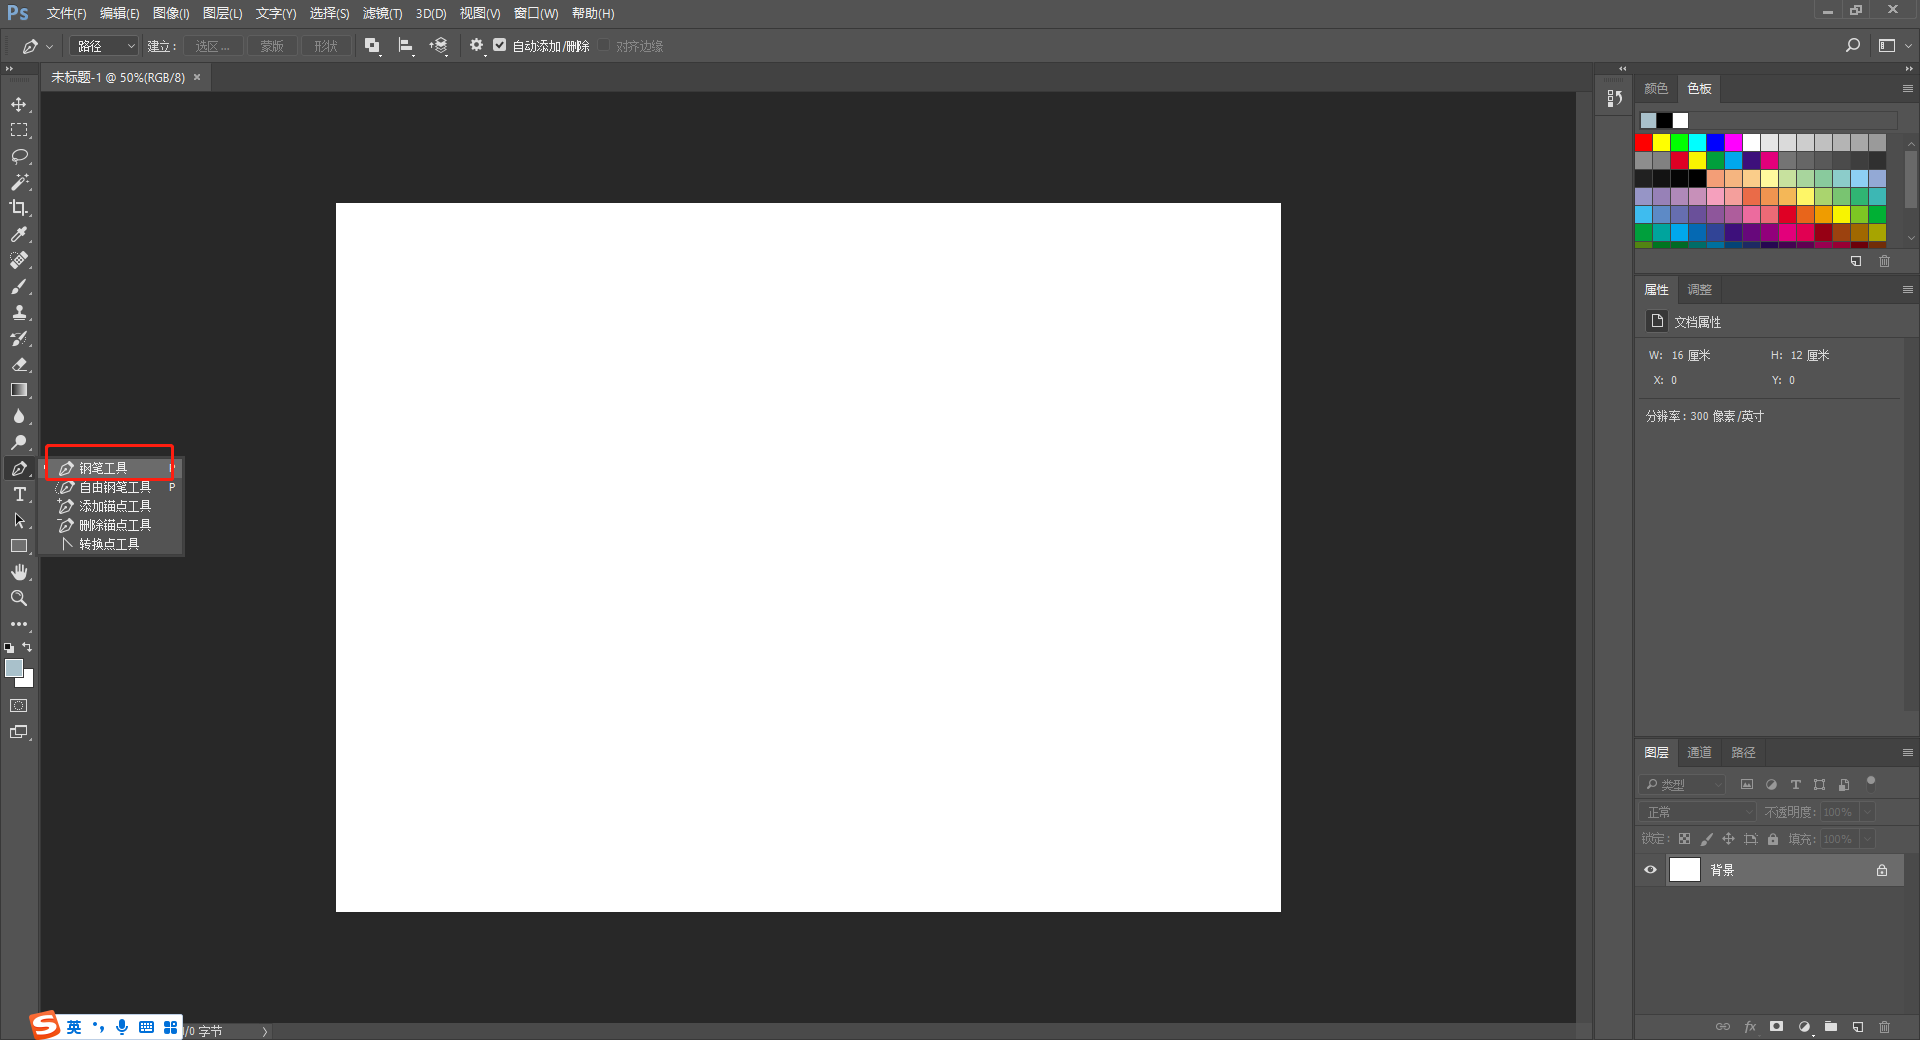The image size is (1920, 1040).
Task: Pick the red swatch in 色板 panel
Action: coord(1643,143)
